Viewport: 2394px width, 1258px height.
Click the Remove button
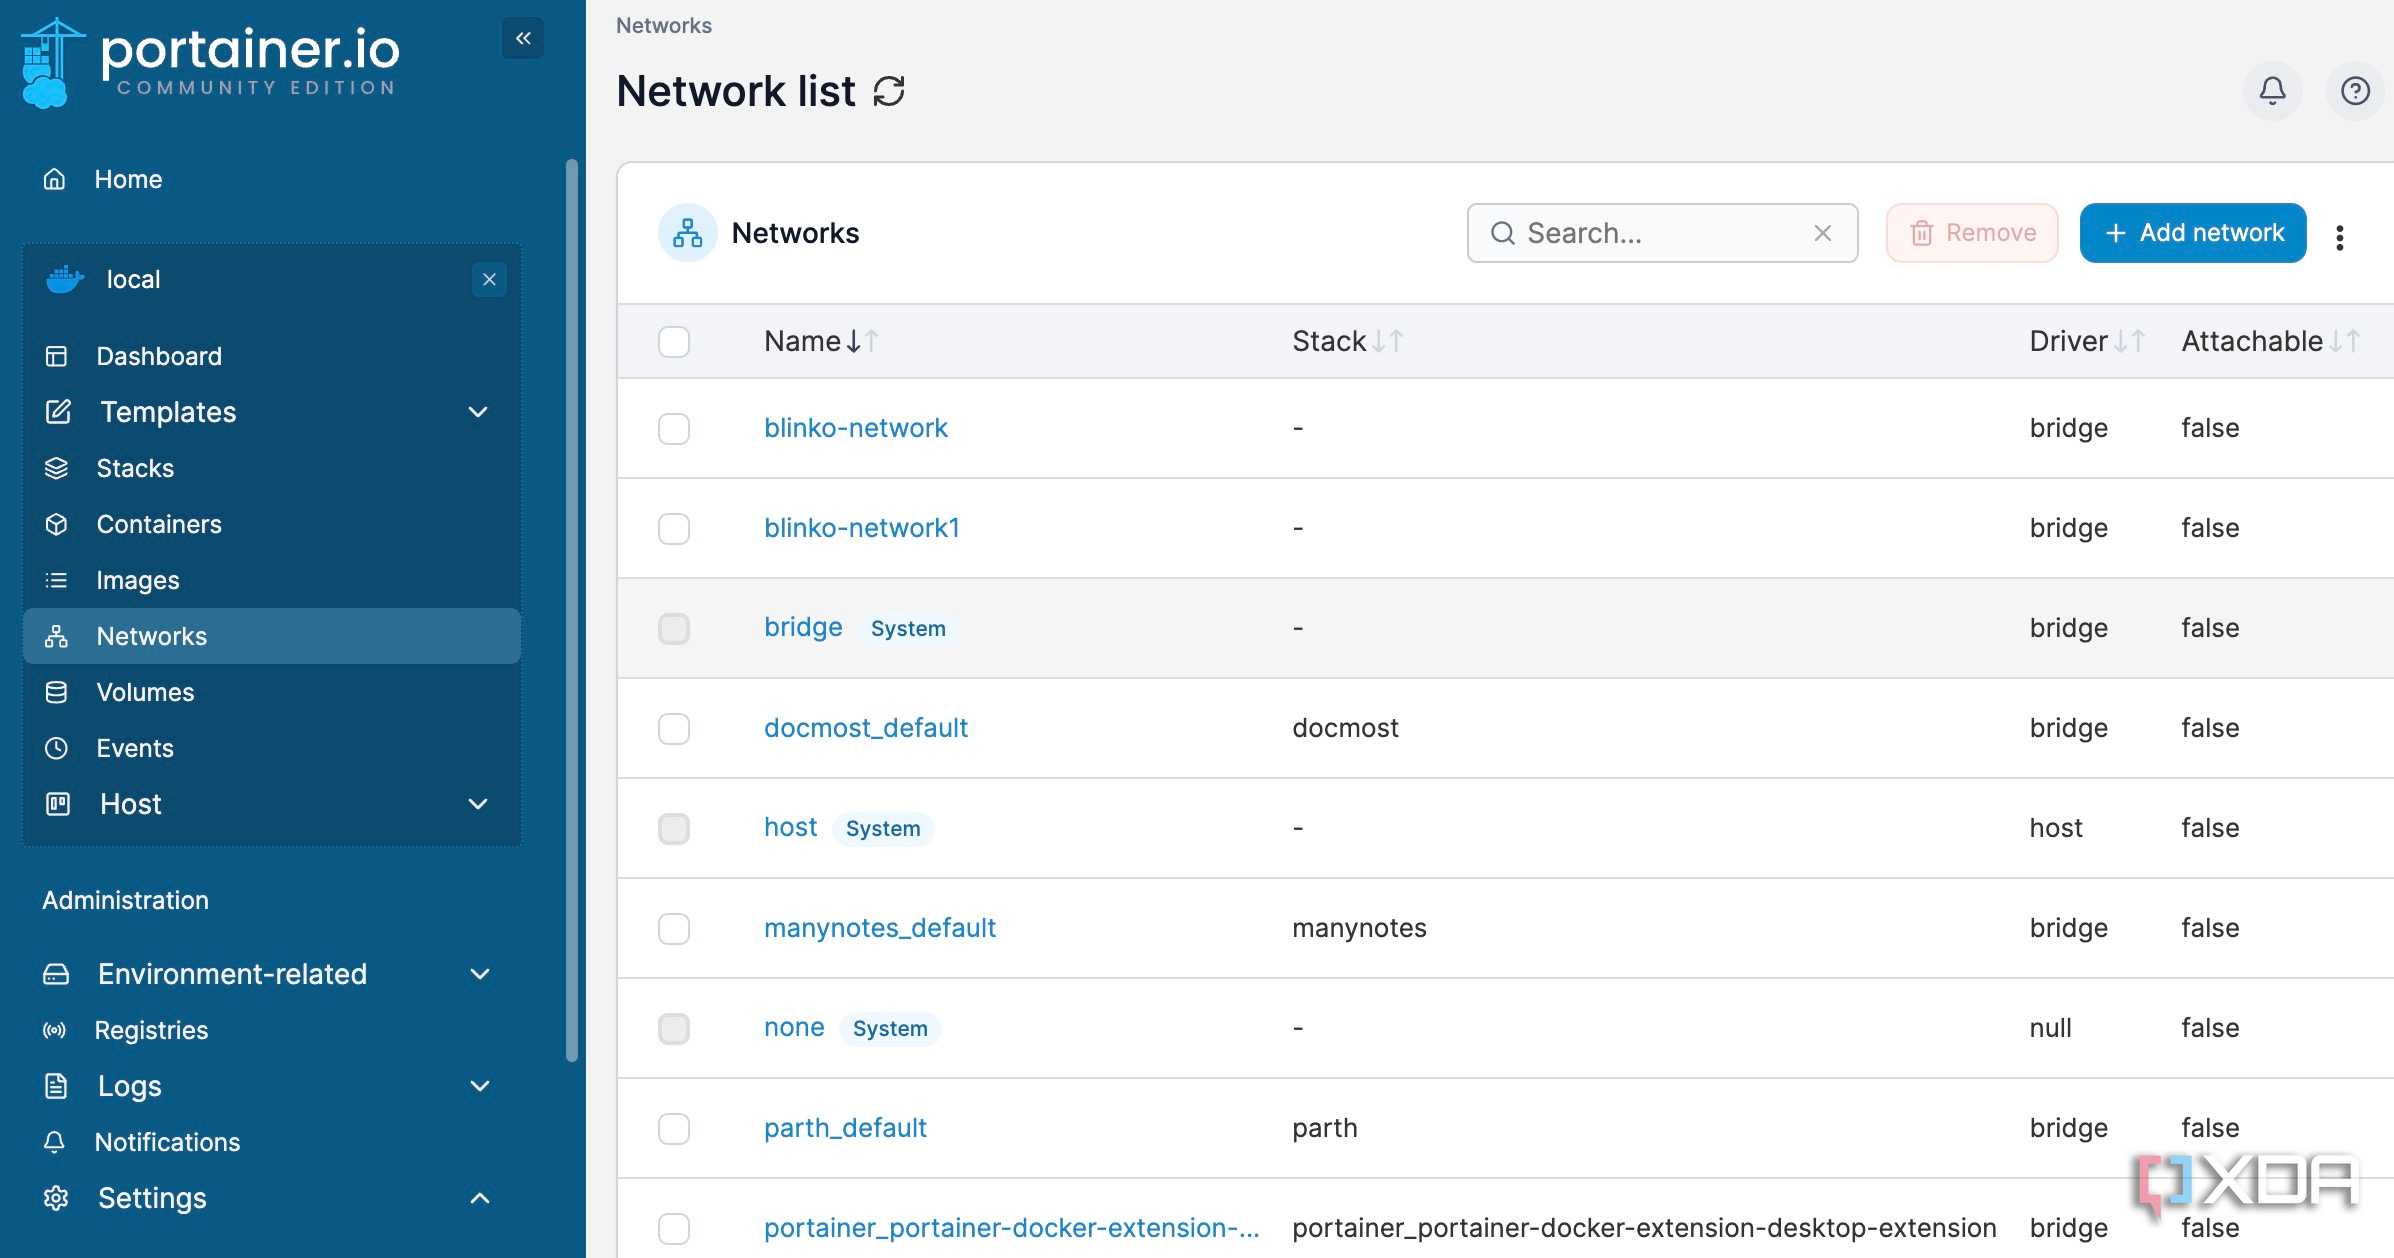[x=1972, y=233]
